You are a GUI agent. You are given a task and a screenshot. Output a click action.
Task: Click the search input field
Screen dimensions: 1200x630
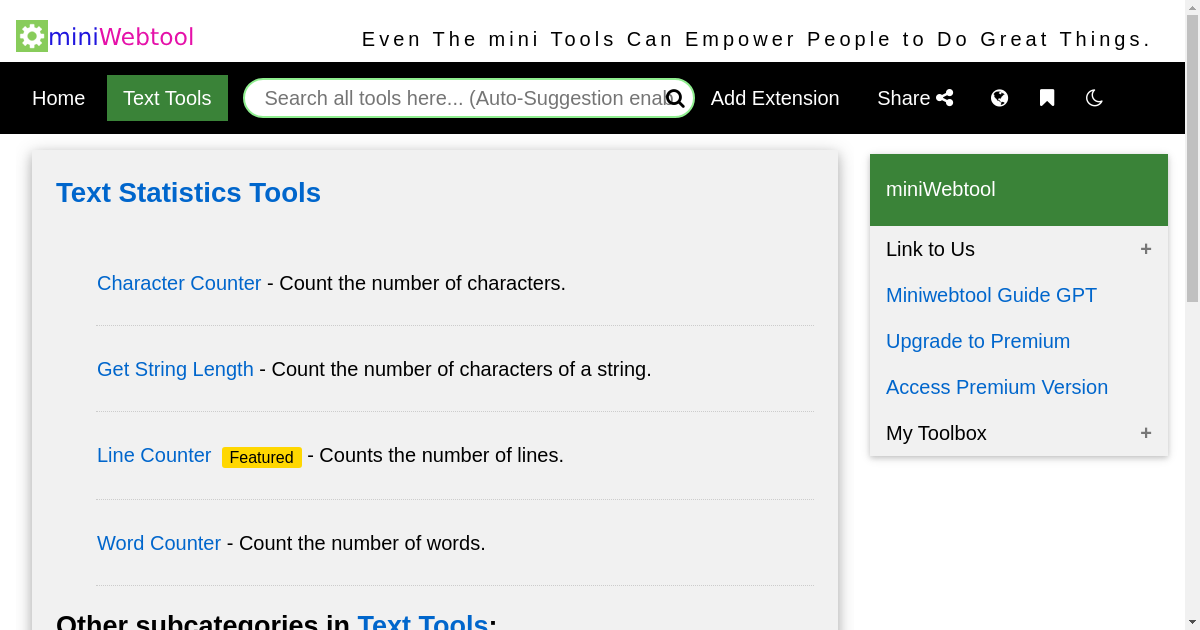click(x=450, y=98)
